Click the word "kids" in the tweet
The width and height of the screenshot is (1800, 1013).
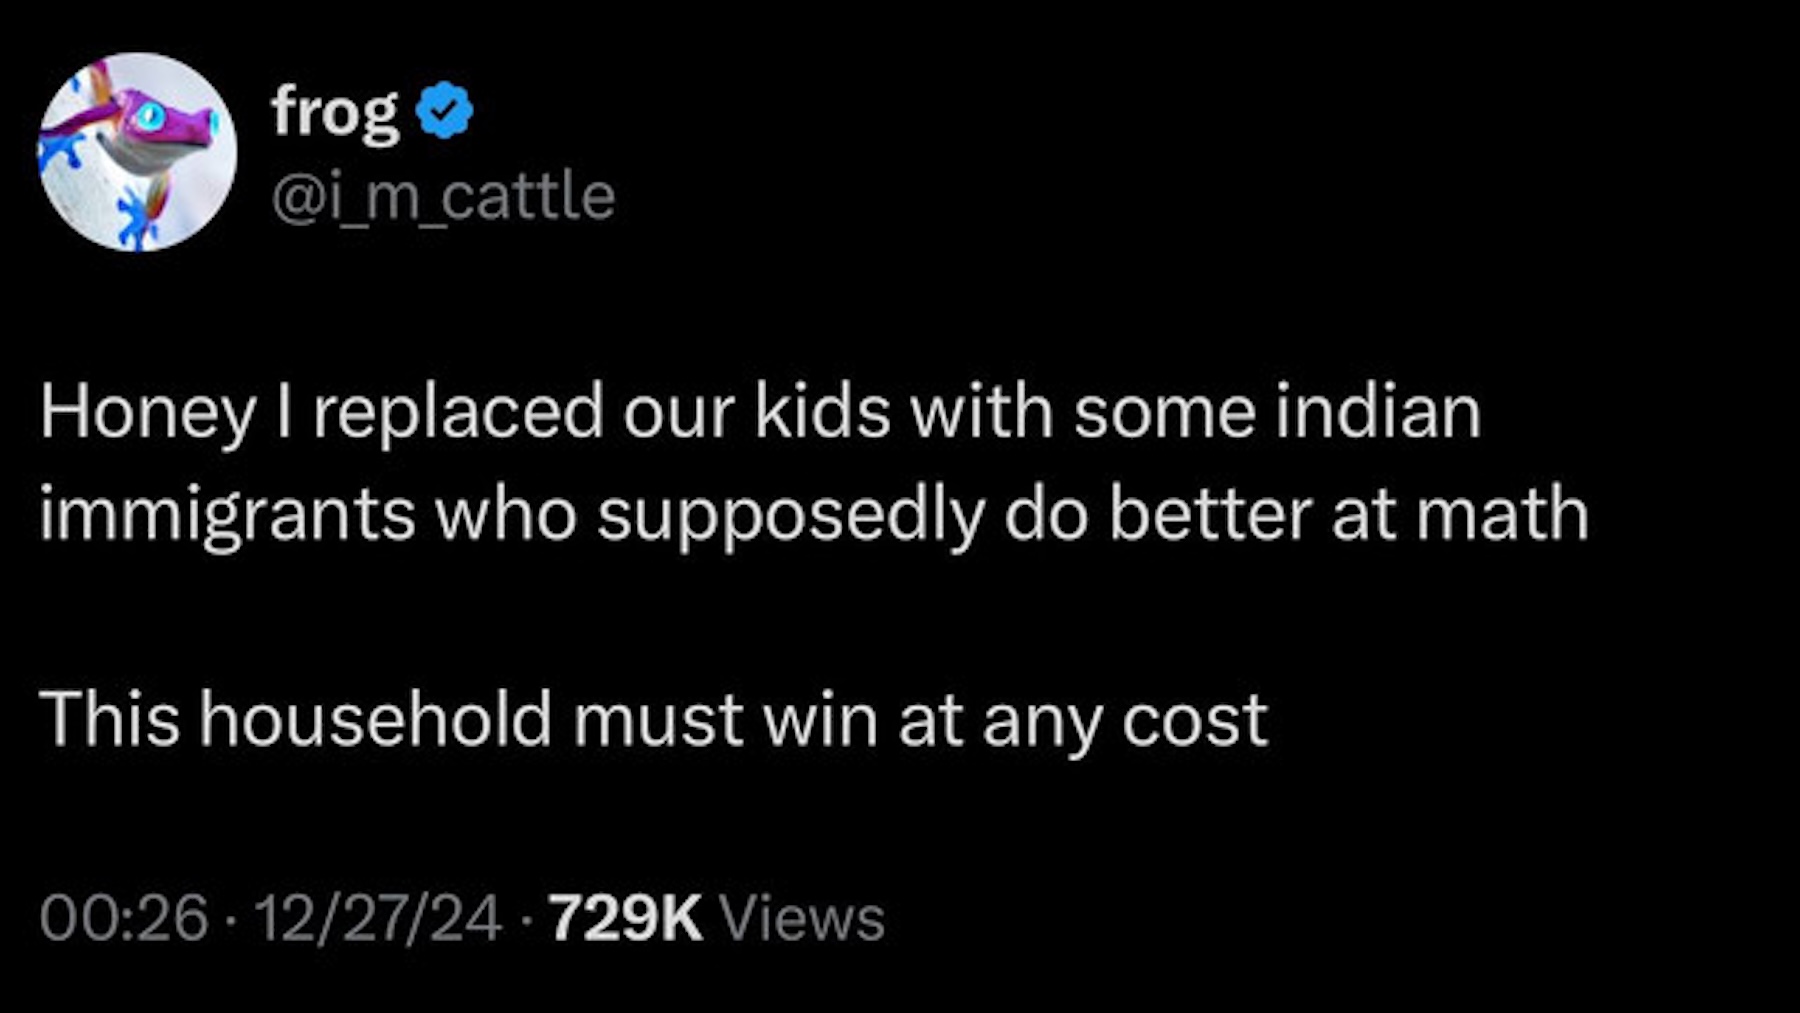[822, 412]
